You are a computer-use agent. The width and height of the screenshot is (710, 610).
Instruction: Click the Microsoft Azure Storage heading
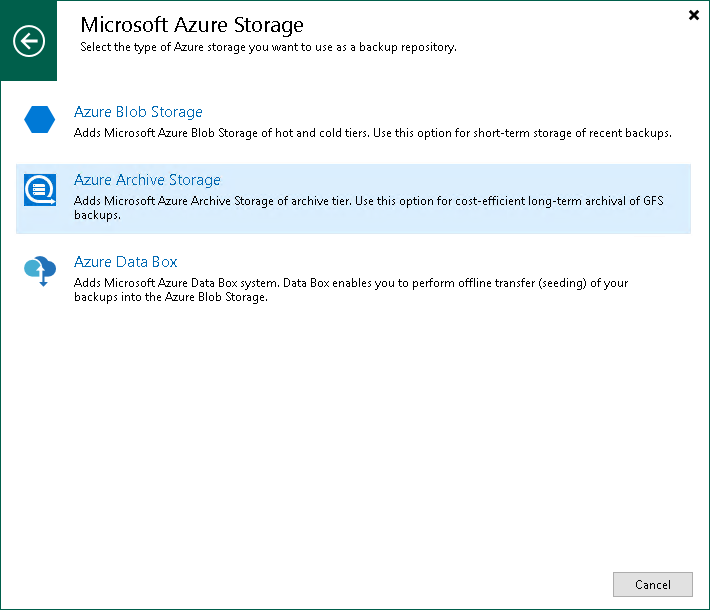192,24
